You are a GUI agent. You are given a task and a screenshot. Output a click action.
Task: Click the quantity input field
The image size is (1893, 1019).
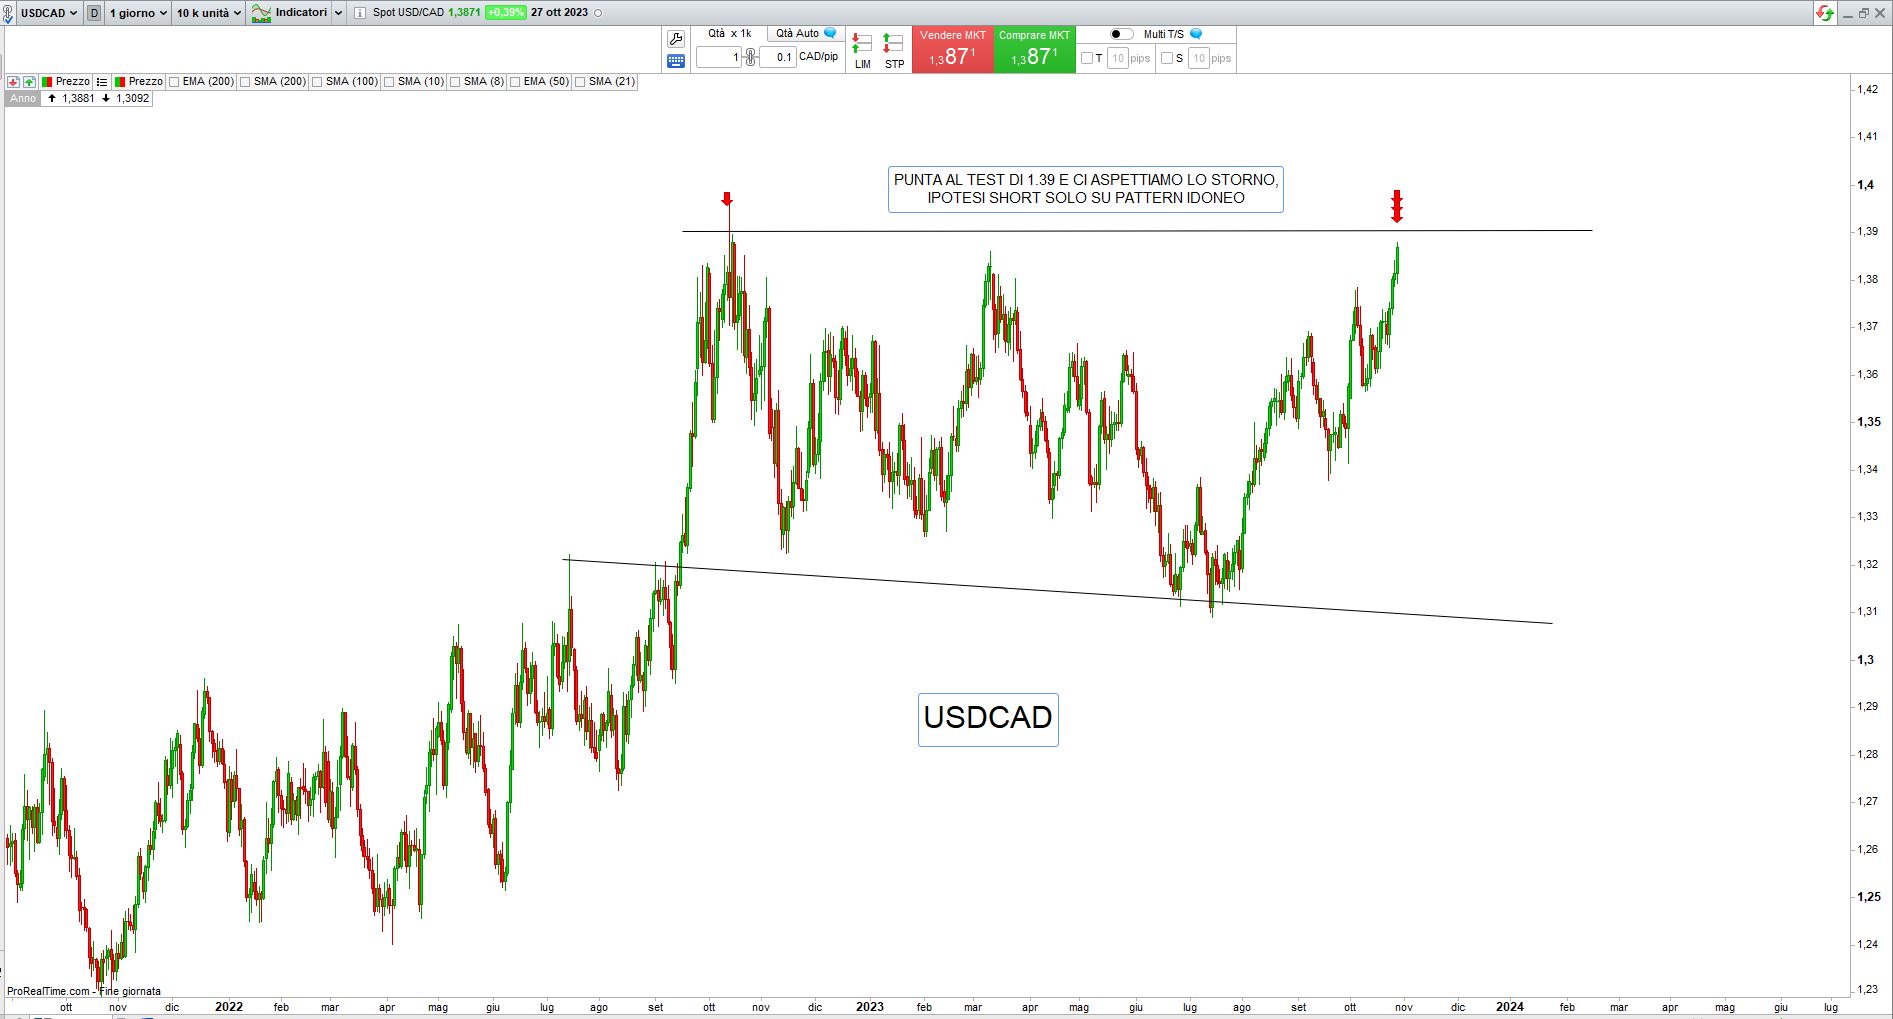pos(719,57)
